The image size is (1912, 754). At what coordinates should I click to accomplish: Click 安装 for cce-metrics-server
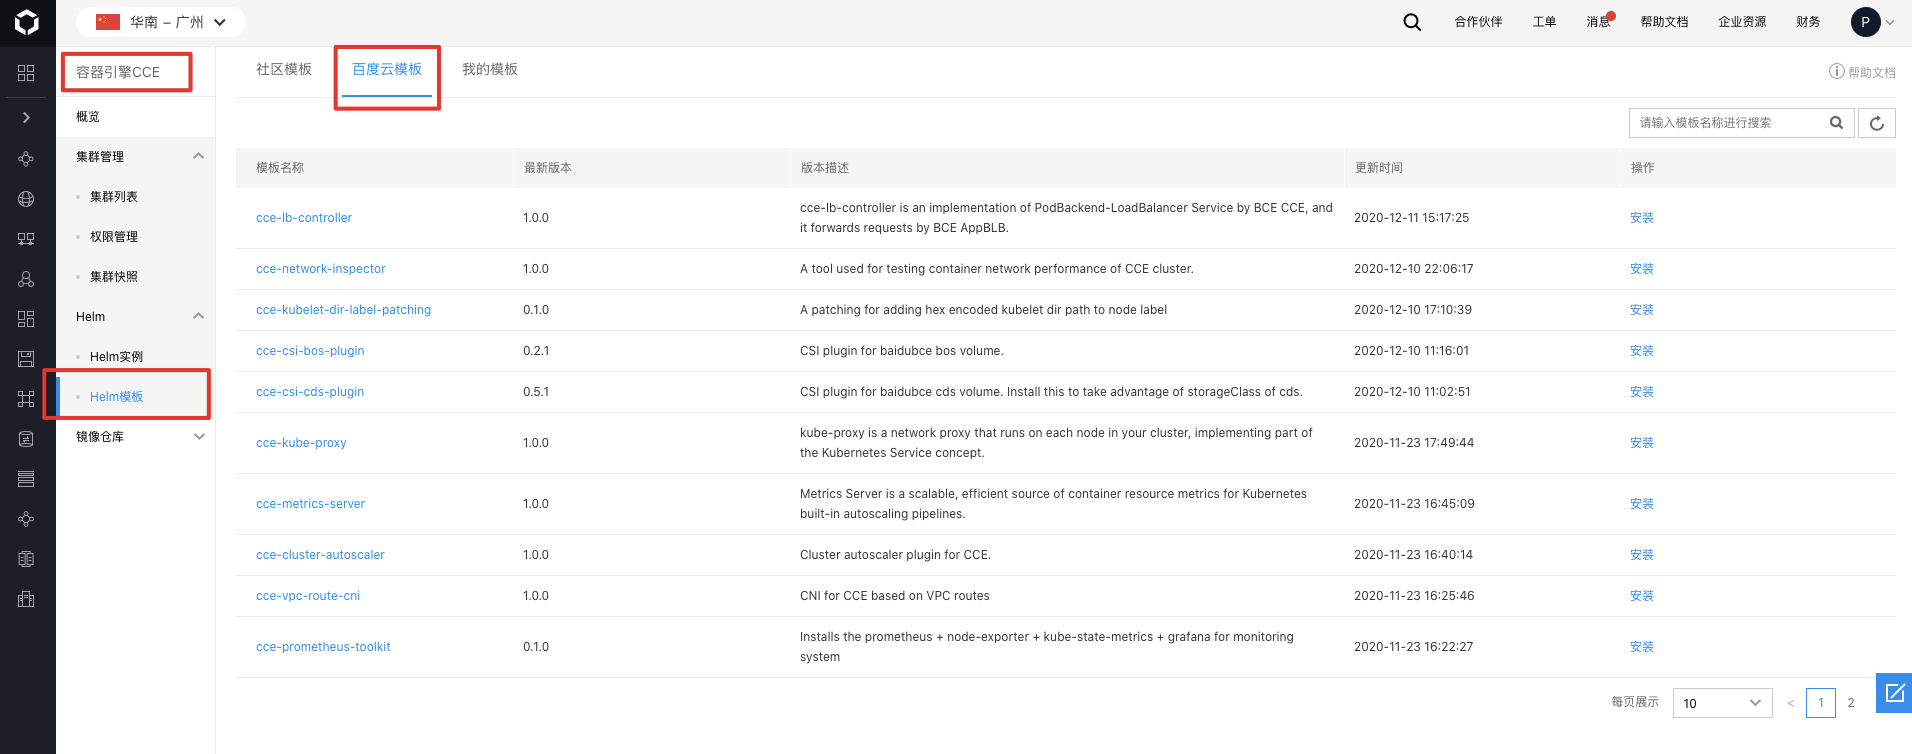coord(1642,504)
